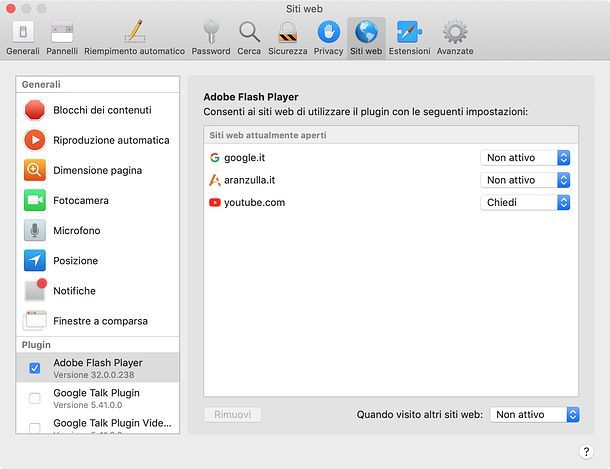Open the Siti web globe icon
The image size is (610, 469).
click(366, 32)
